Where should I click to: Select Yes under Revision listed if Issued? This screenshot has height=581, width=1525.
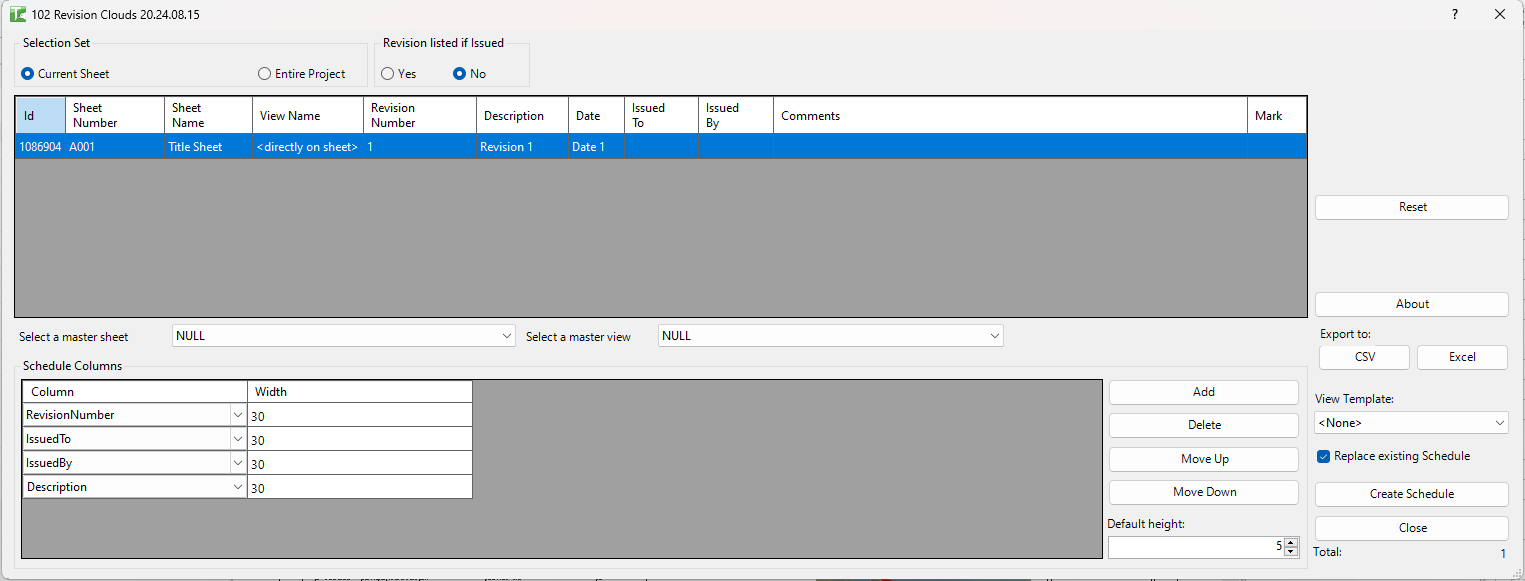387,73
